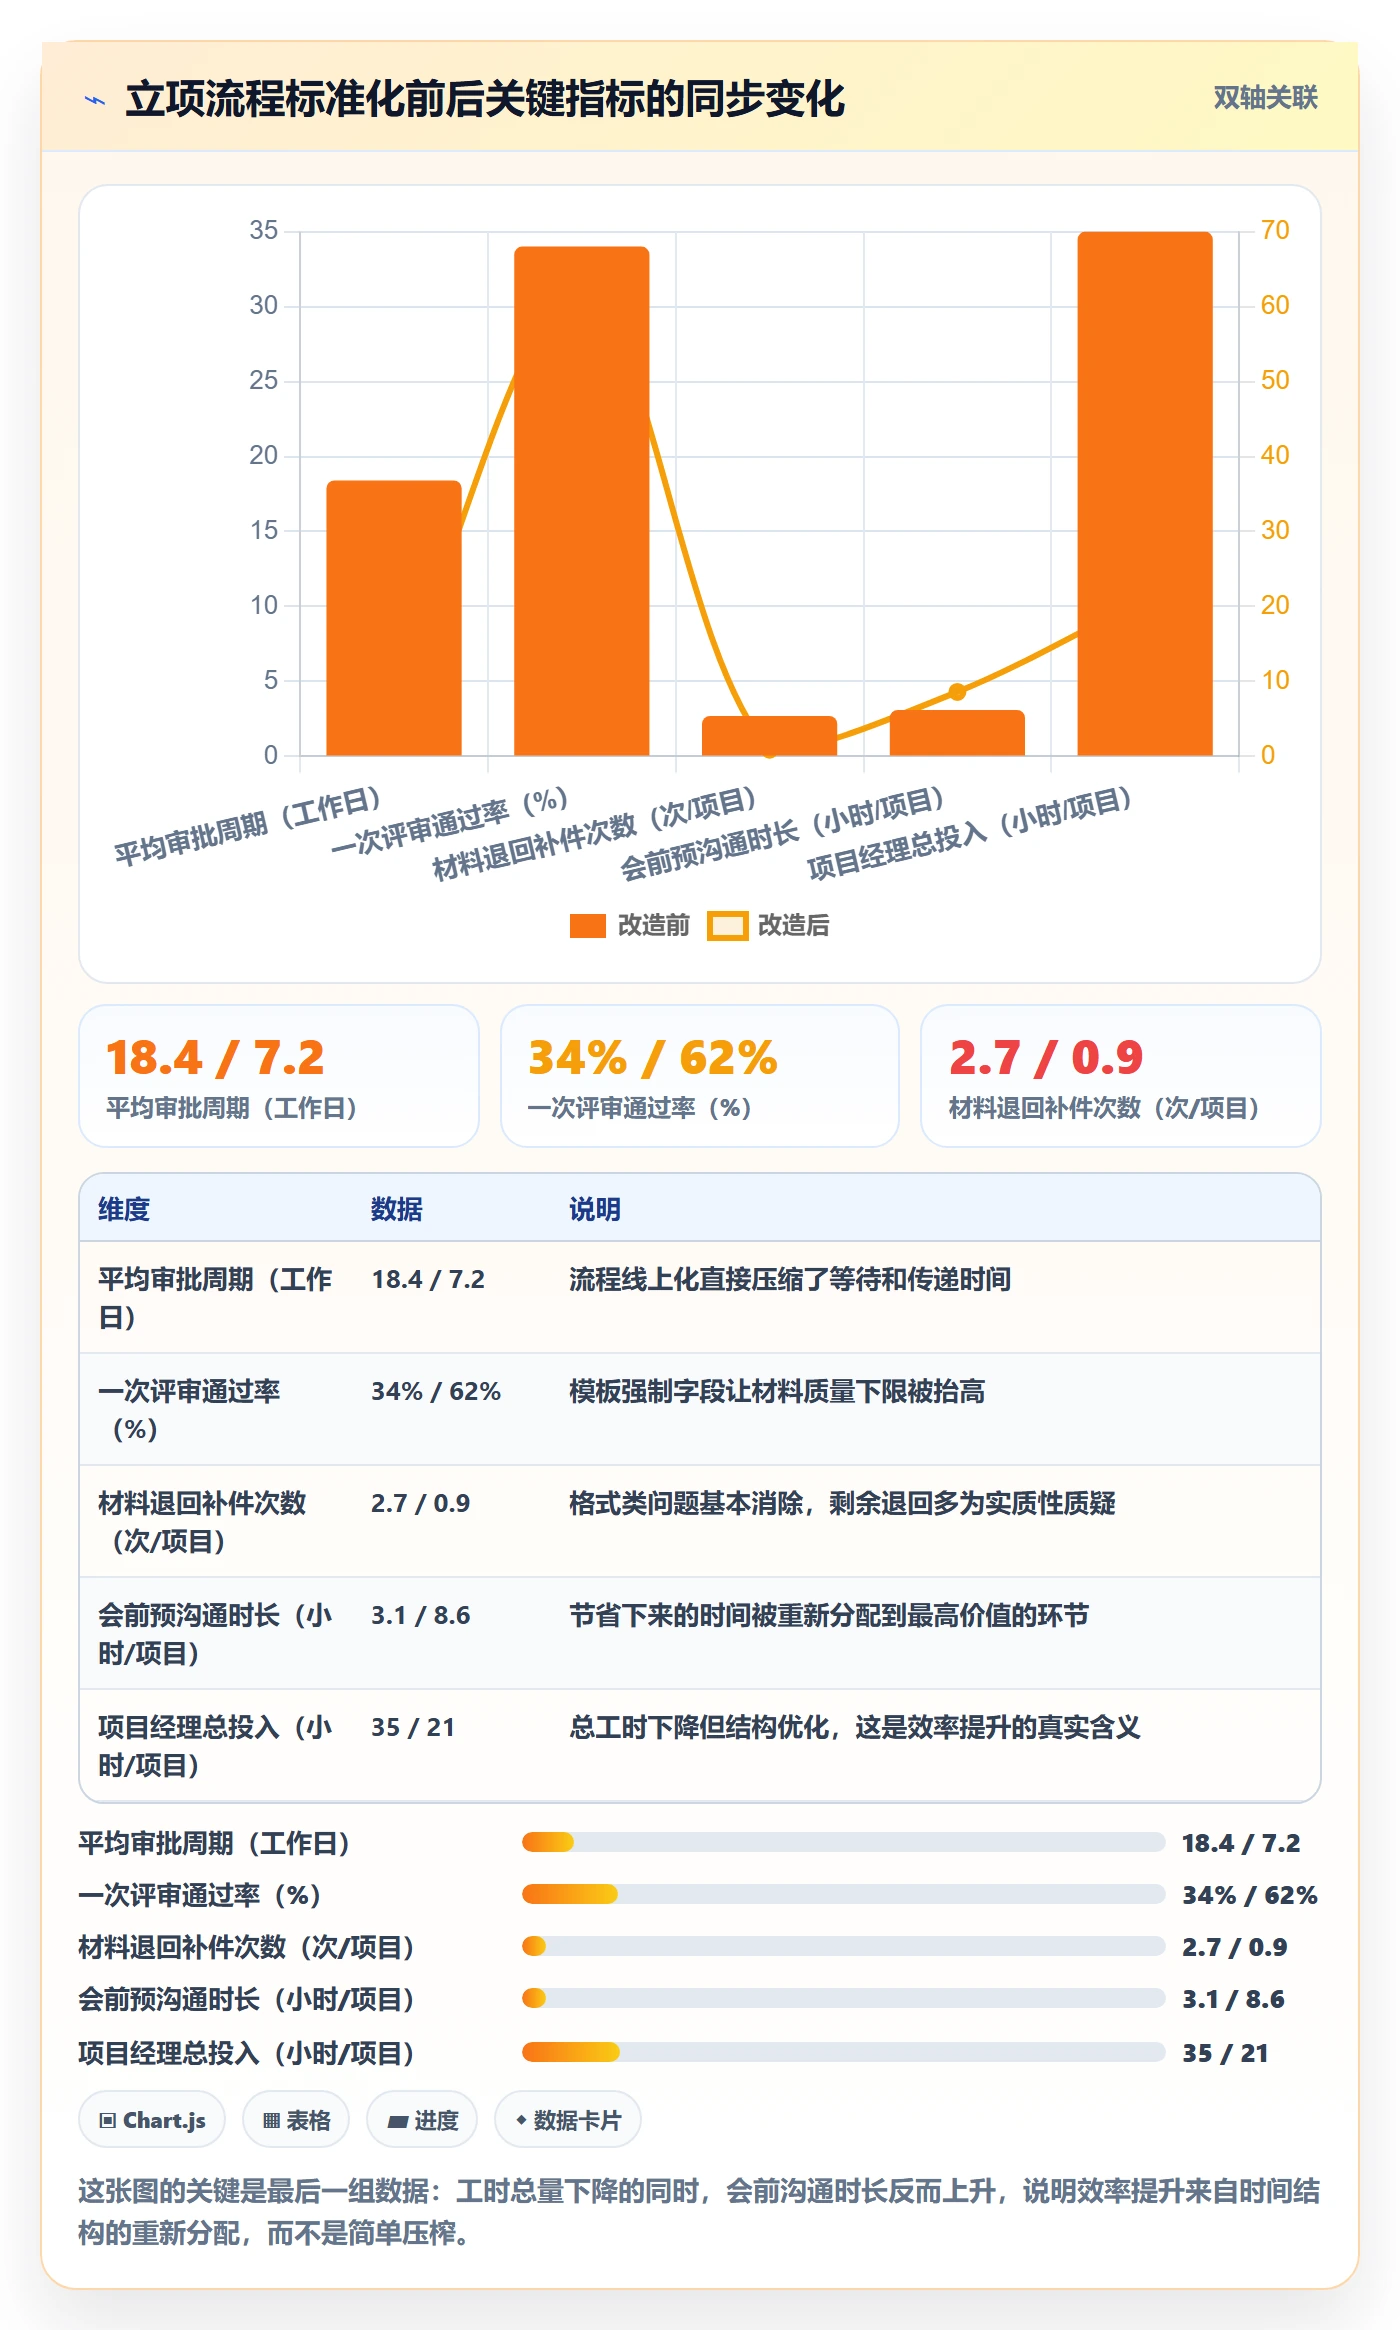Click the lightning icon beside the title
The height and width of the screenshot is (2330, 1400).
click(x=95, y=100)
